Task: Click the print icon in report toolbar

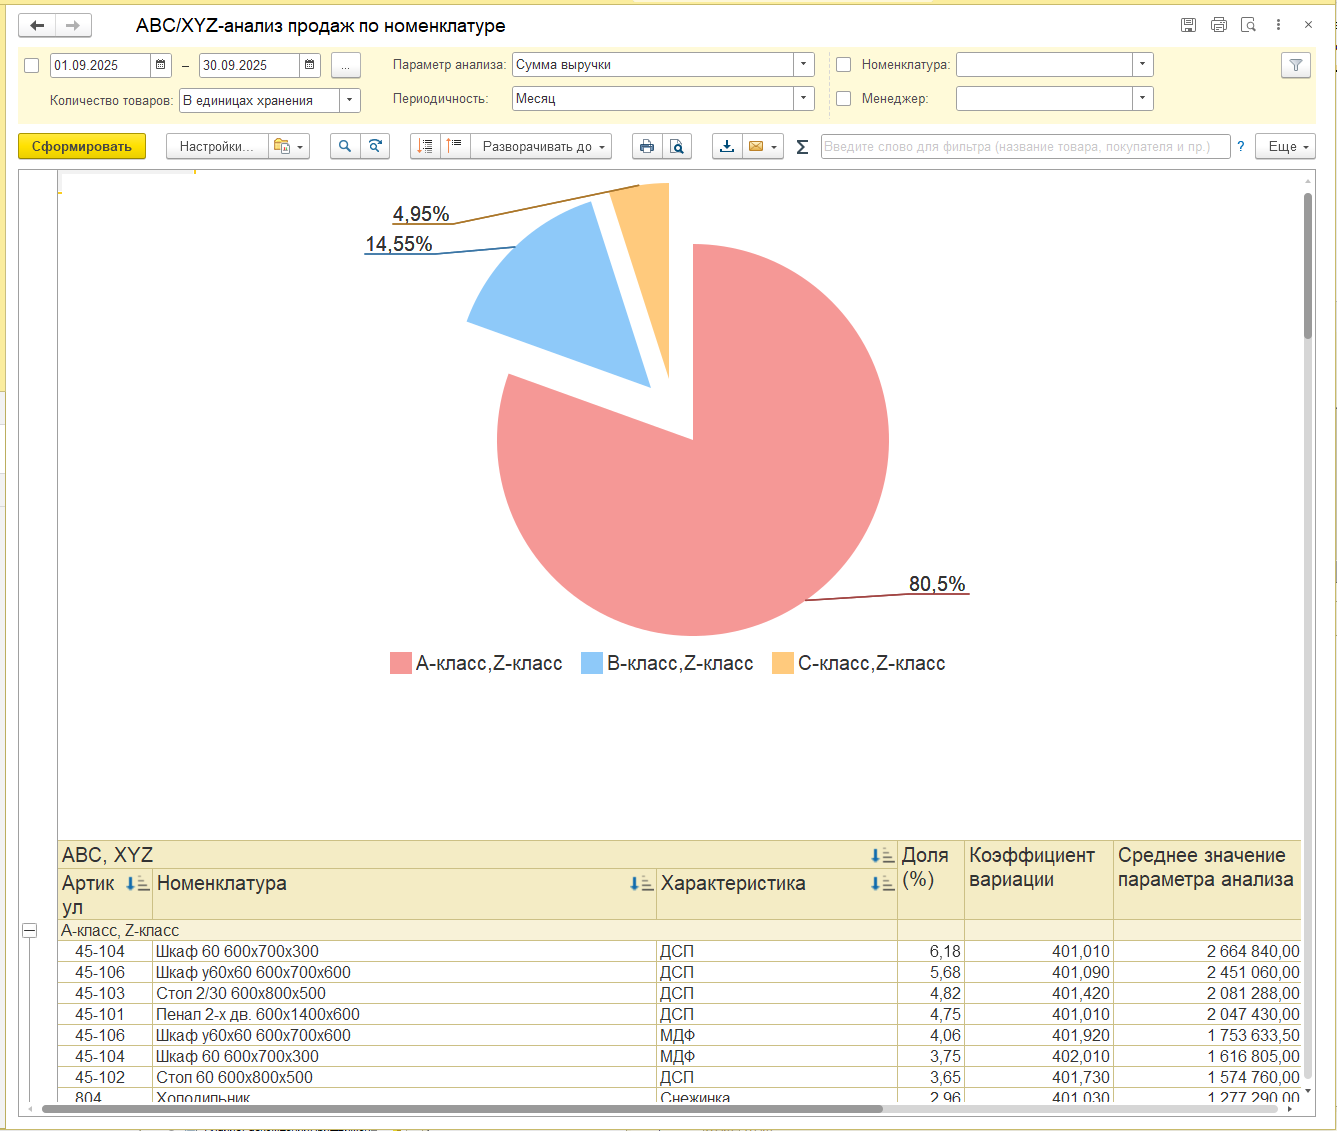Action: click(x=647, y=146)
